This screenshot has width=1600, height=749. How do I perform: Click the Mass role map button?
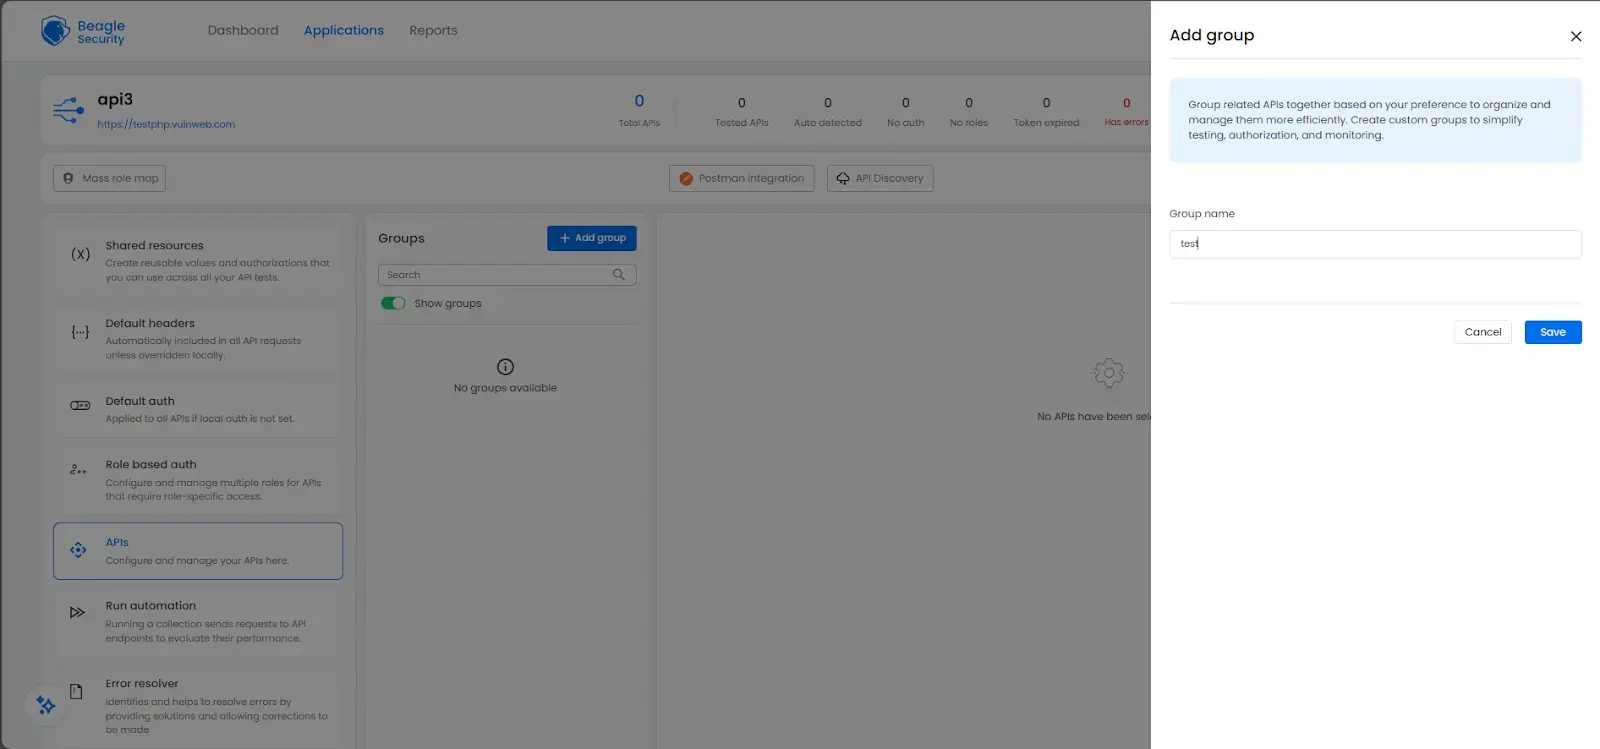[x=110, y=178]
